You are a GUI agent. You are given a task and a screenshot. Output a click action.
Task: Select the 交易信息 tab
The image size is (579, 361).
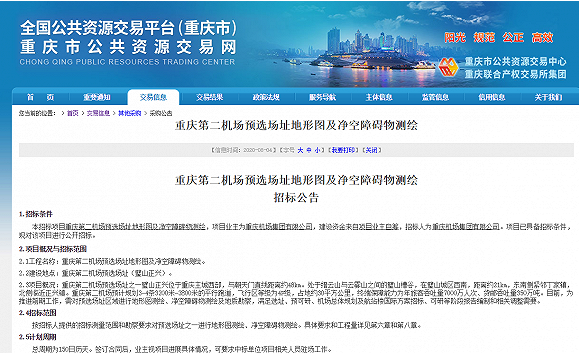153,97
